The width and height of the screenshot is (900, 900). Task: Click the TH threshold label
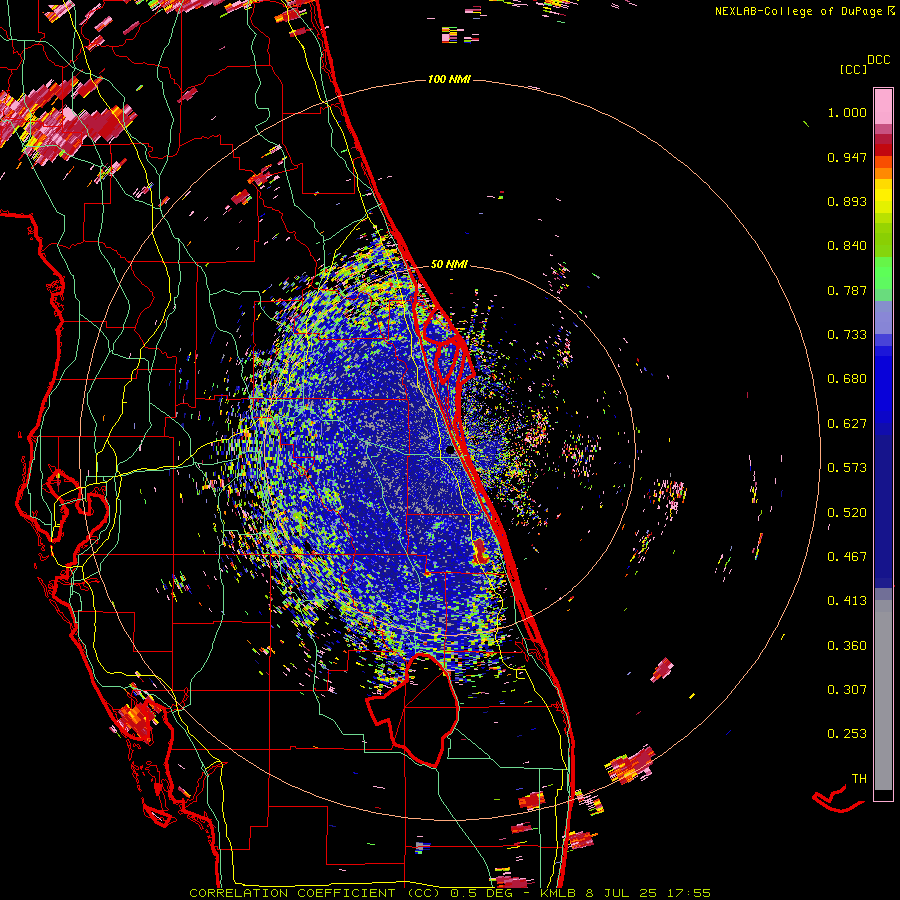point(859,779)
